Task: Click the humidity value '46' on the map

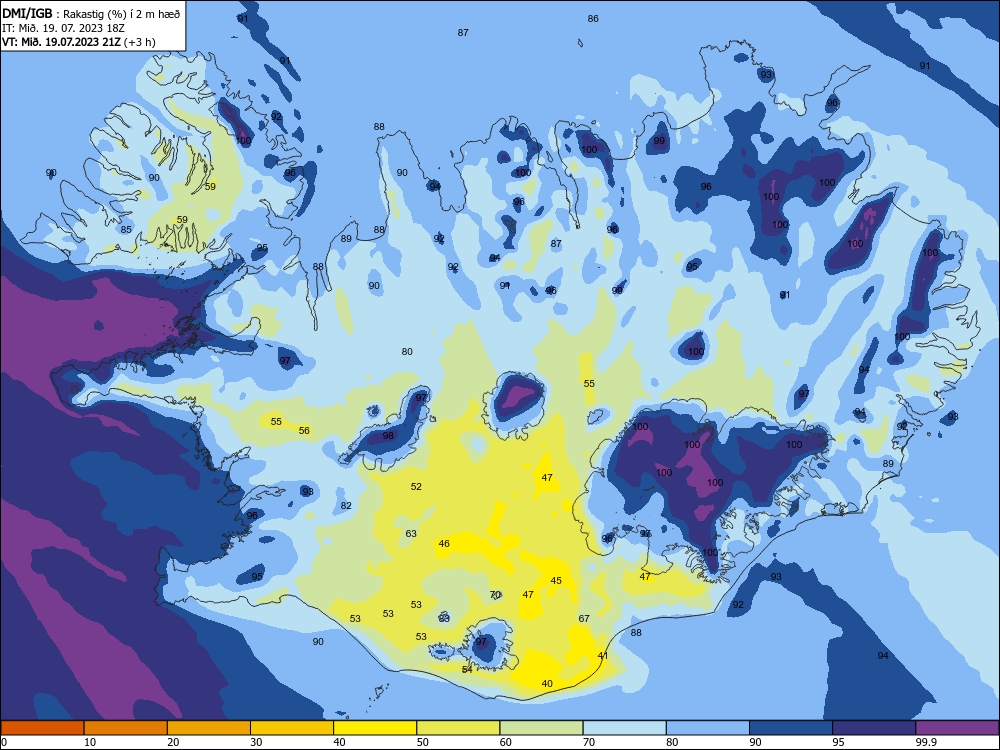Action: (444, 543)
